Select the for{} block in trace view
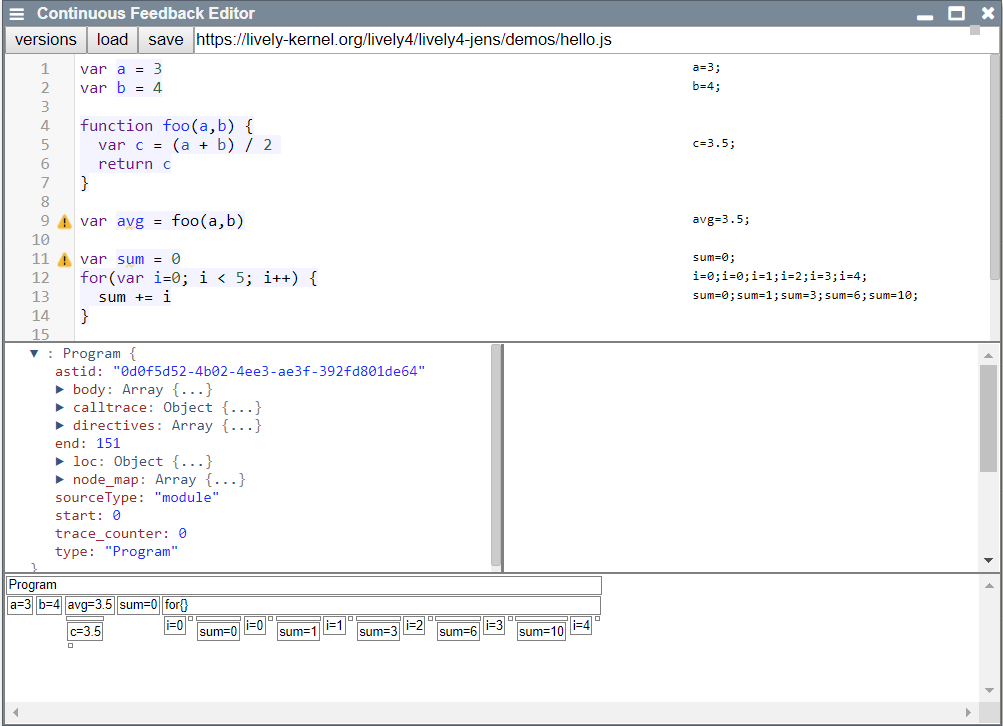This screenshot has height=726, width=1003. tap(381, 605)
